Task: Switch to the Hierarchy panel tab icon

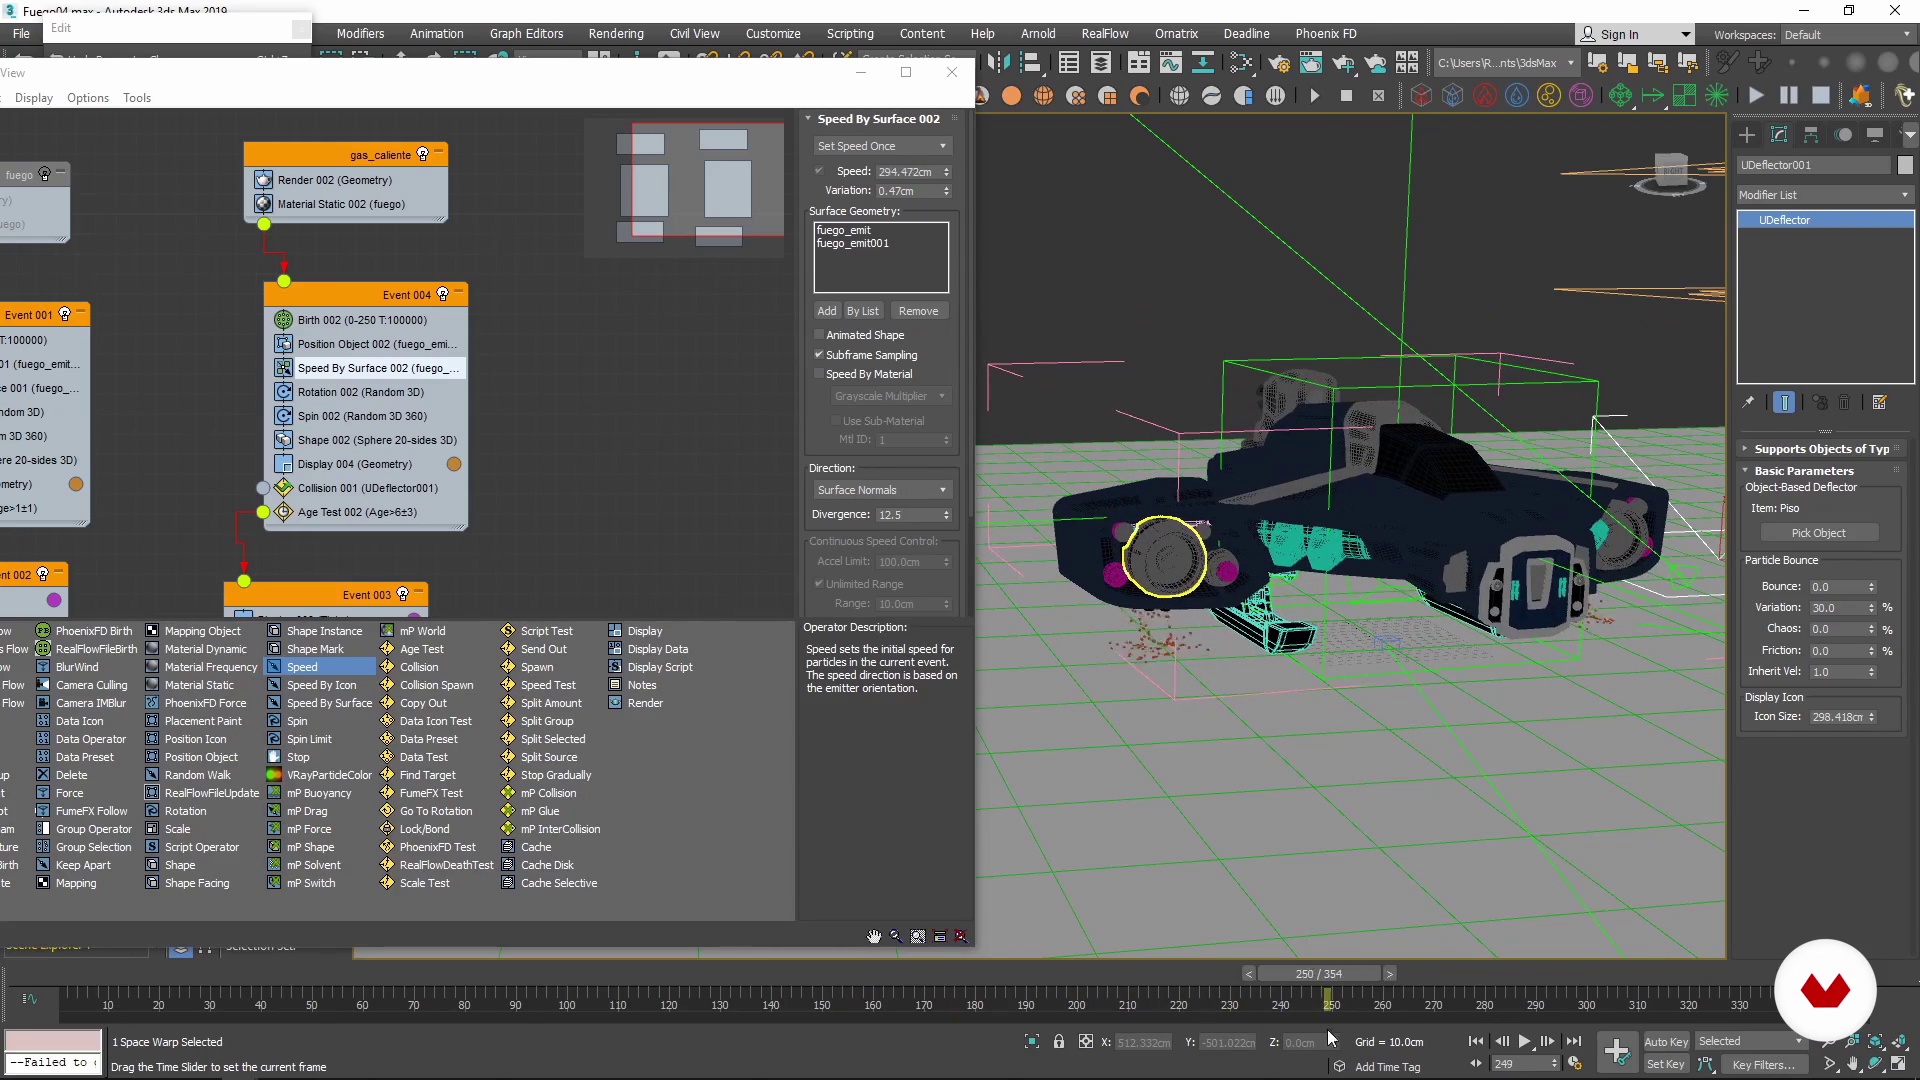Action: tap(1811, 135)
